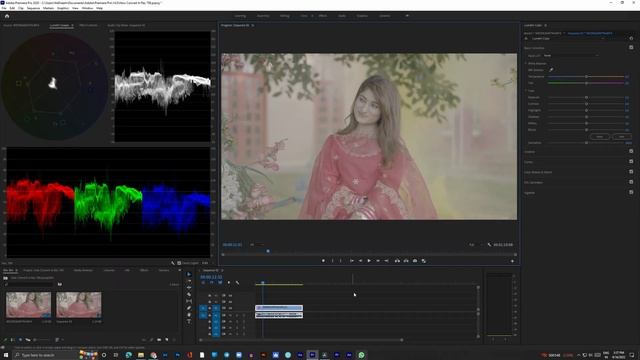Expand the Creative section header
The height and width of the screenshot is (360, 640).
pos(529,152)
